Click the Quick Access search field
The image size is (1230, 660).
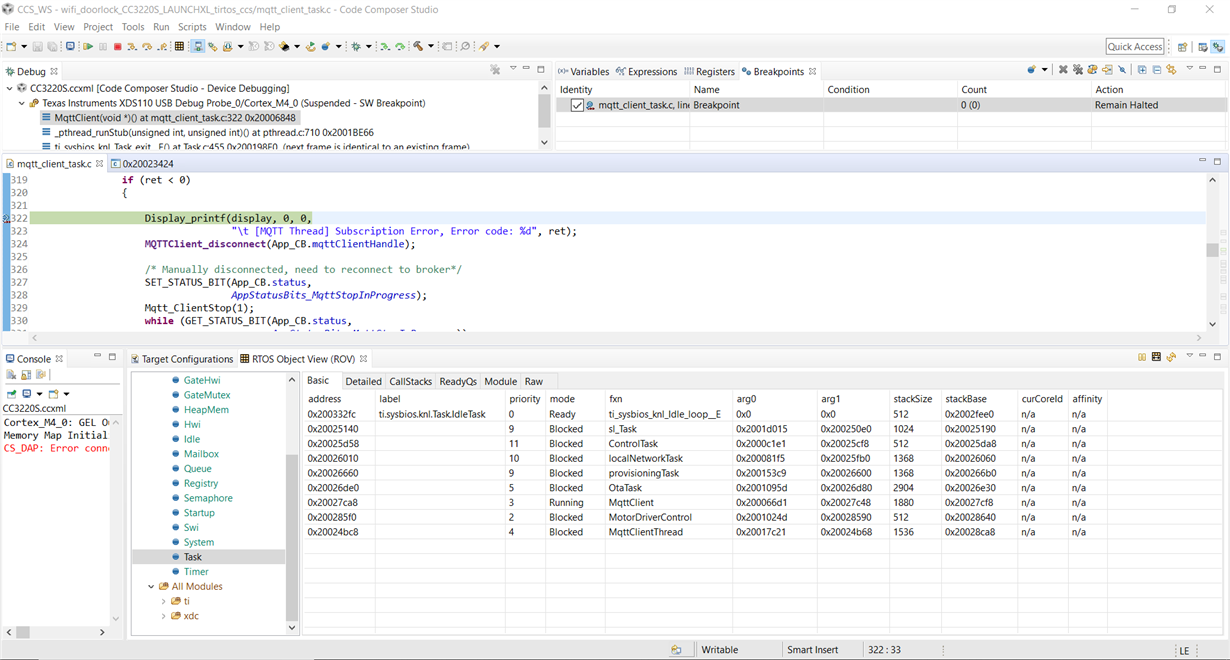click(x=1135, y=47)
